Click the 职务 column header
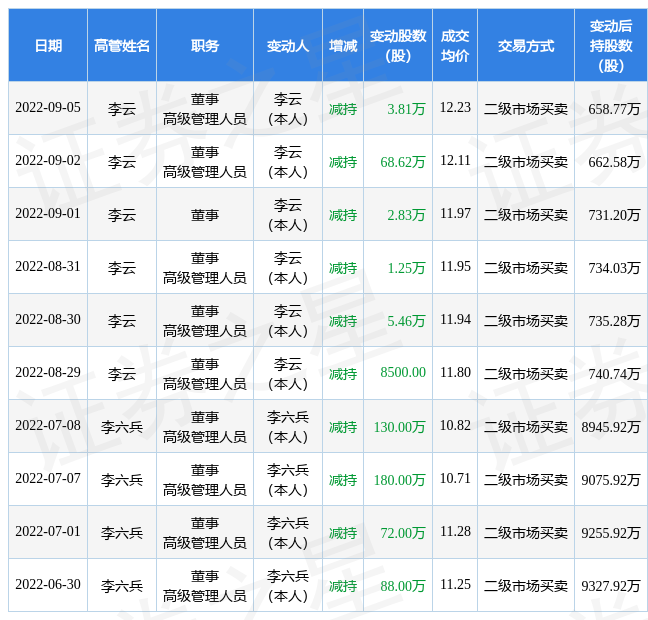The width and height of the screenshot is (648, 620). pyautogui.click(x=205, y=45)
